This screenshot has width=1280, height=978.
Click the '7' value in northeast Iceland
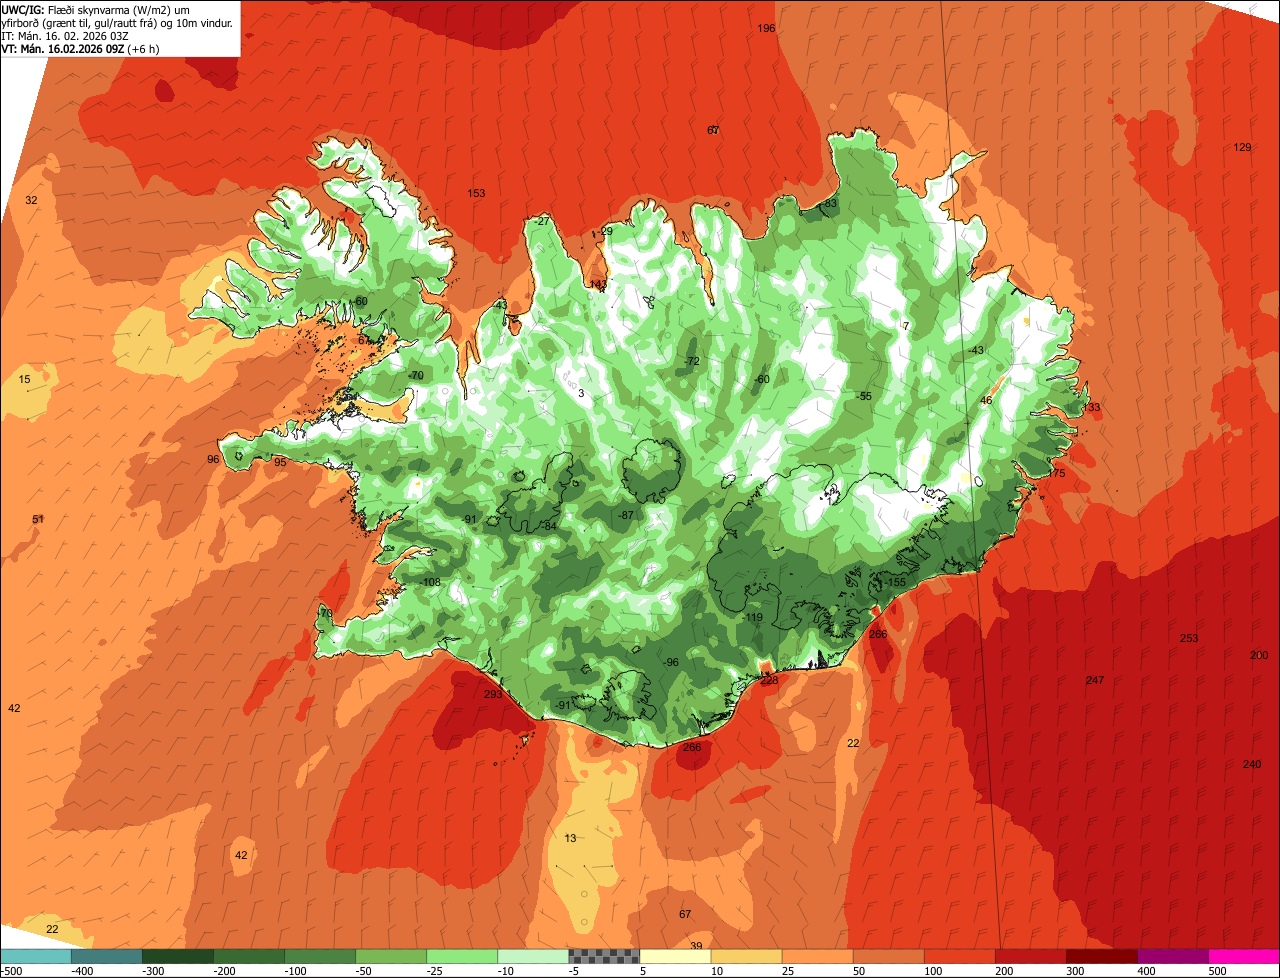pyautogui.click(x=906, y=326)
